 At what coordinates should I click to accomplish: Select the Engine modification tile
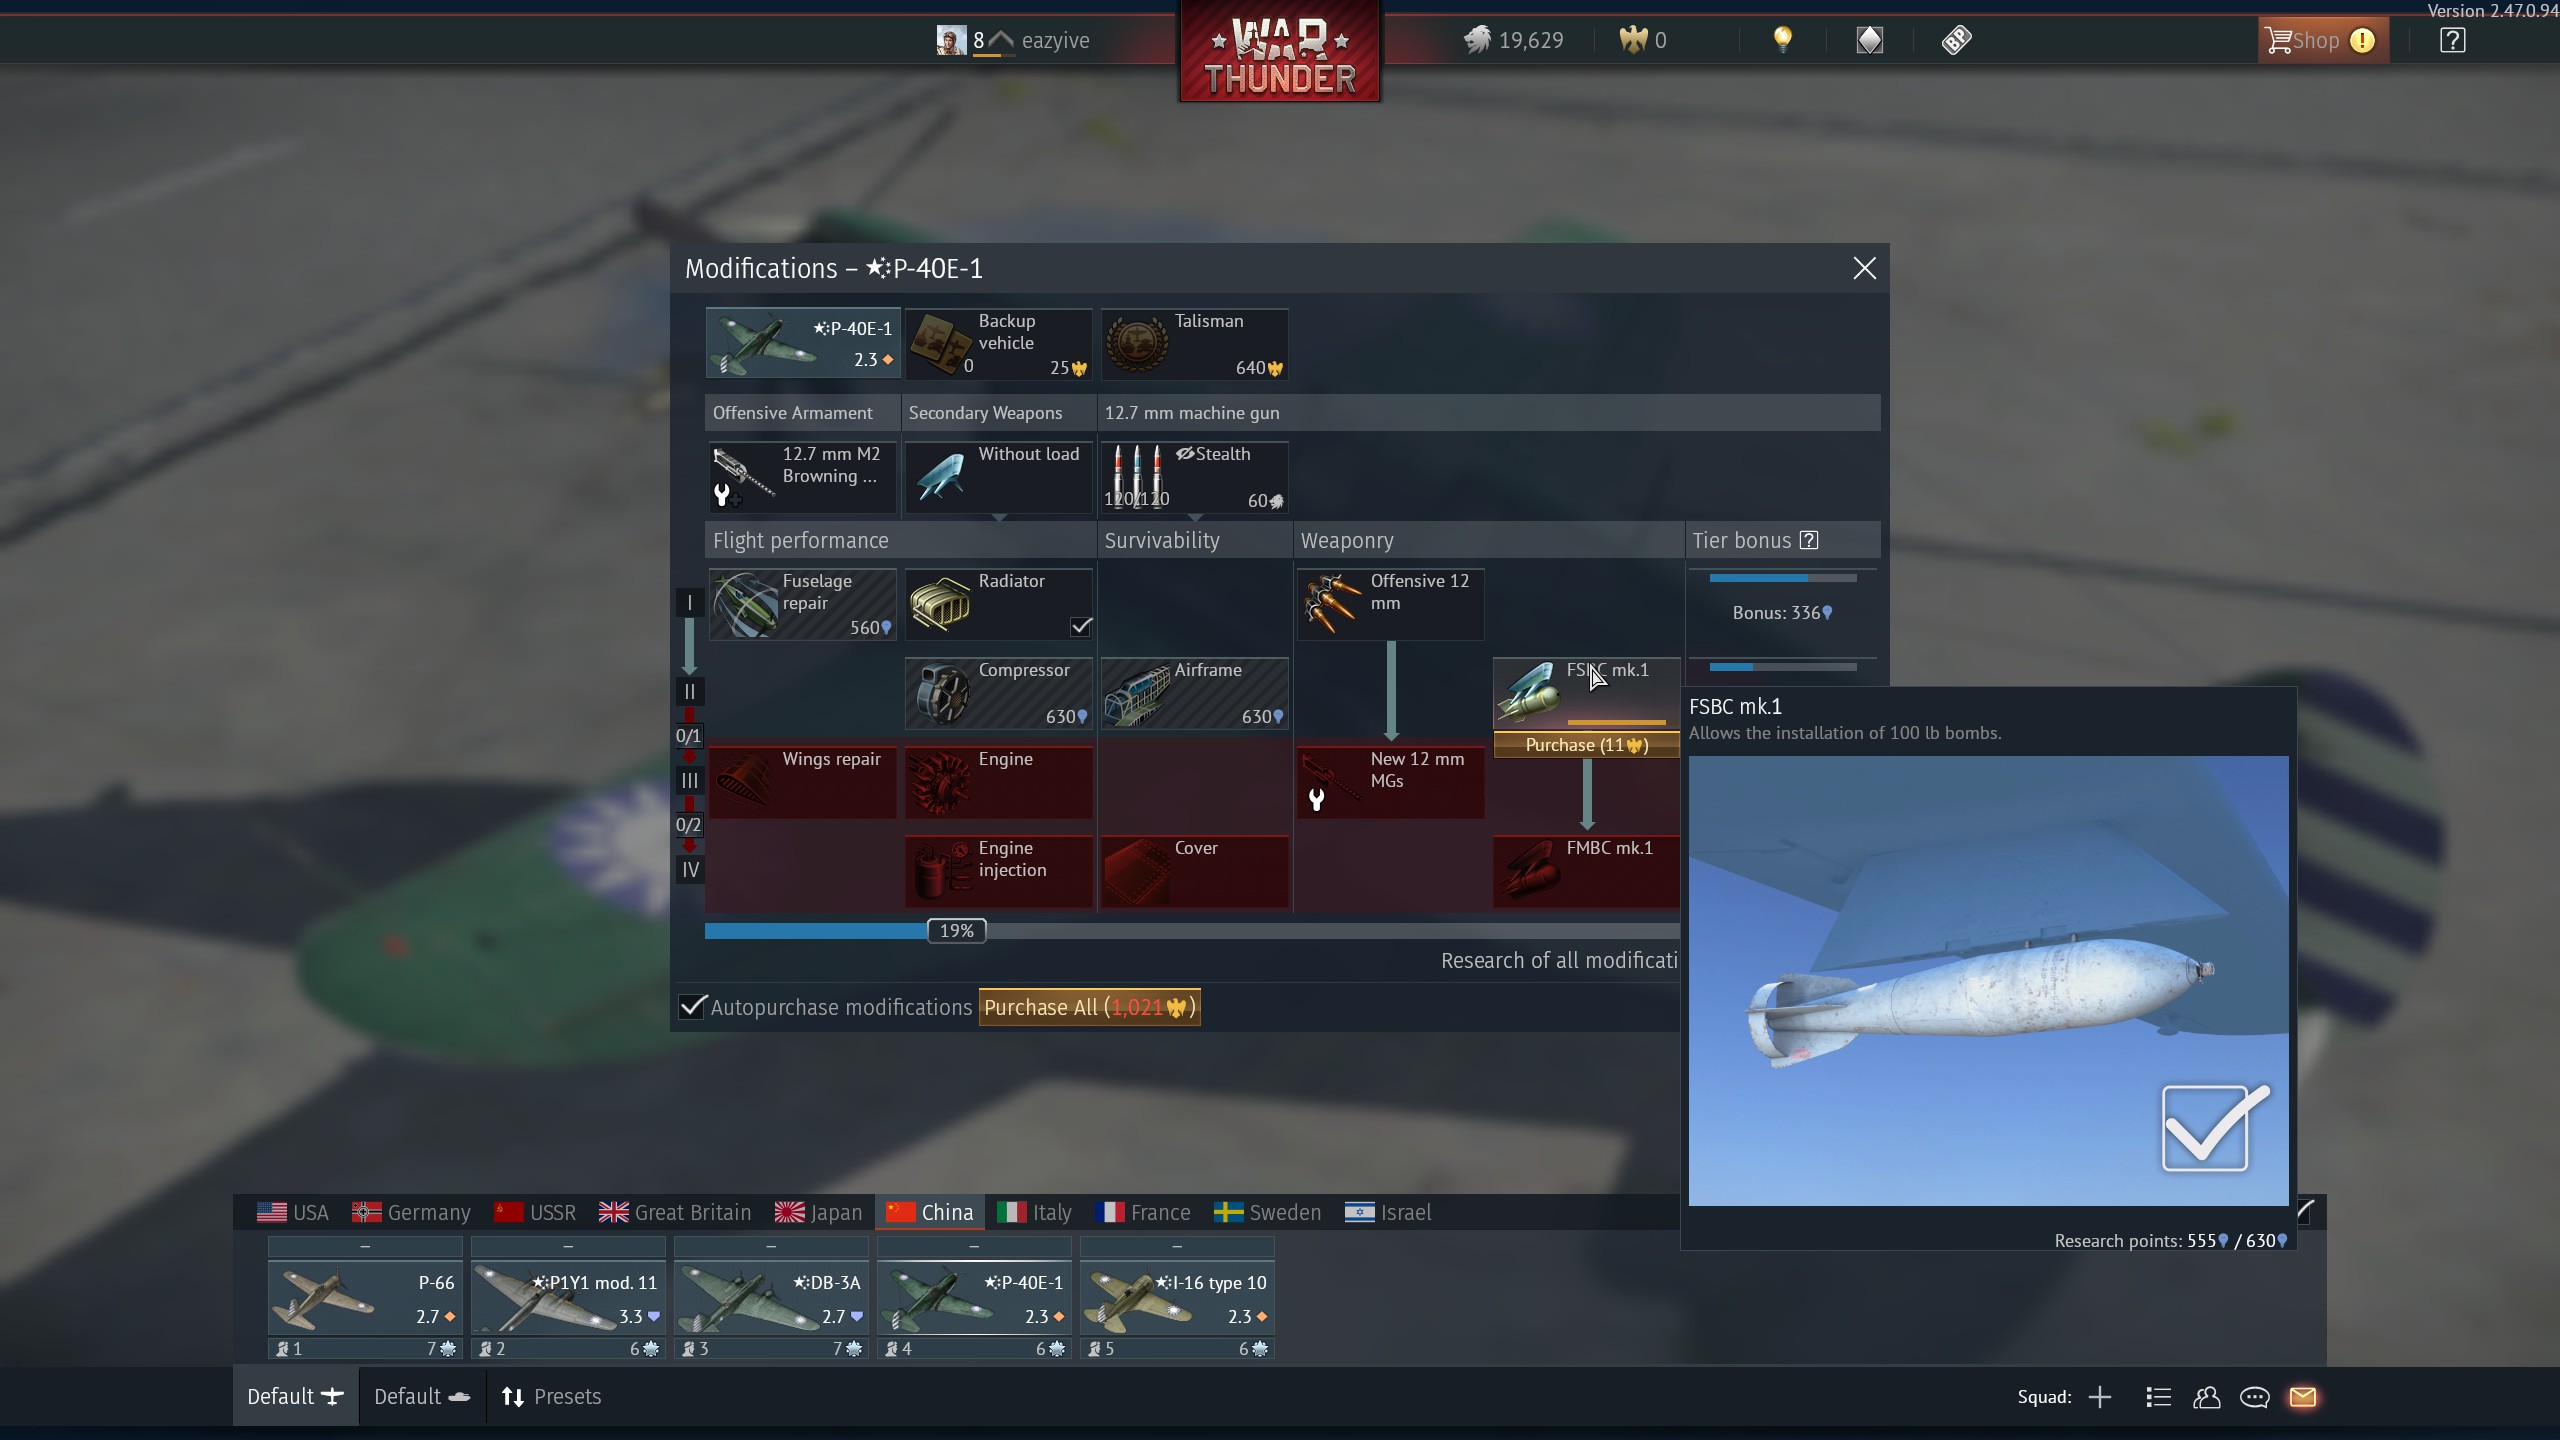(x=999, y=782)
